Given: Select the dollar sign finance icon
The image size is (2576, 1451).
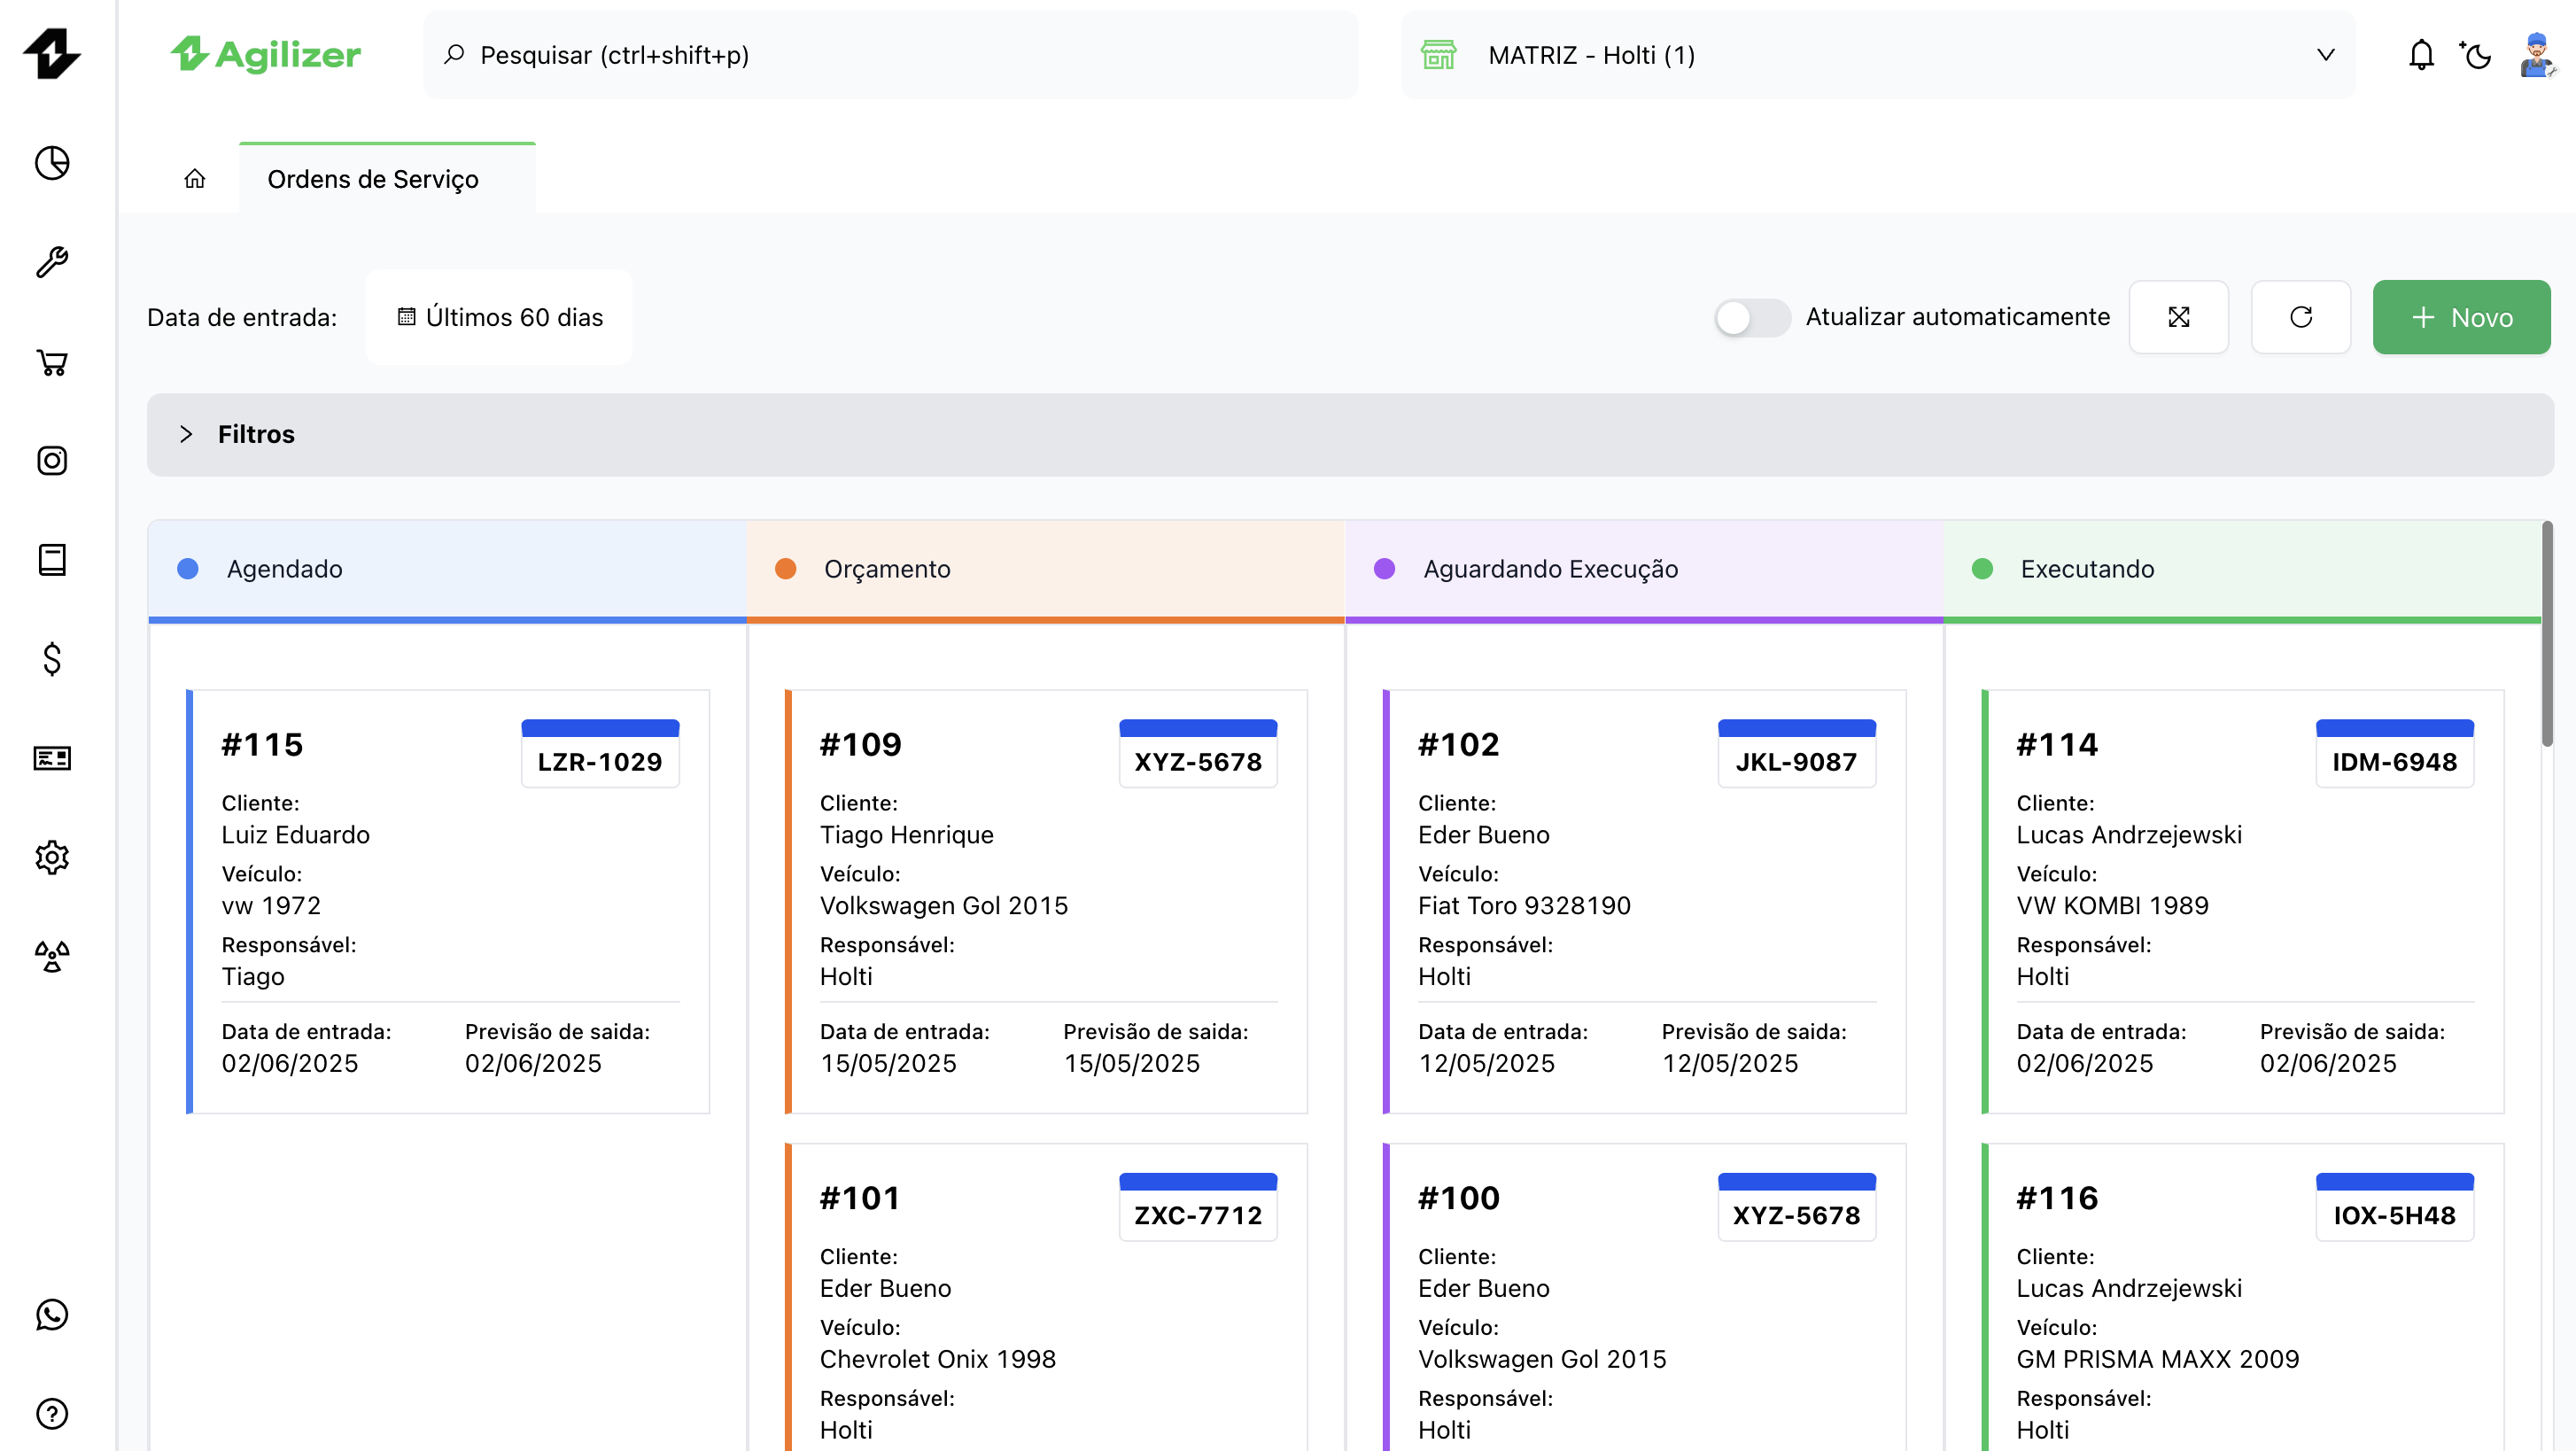Looking at the screenshot, I should point(51,659).
